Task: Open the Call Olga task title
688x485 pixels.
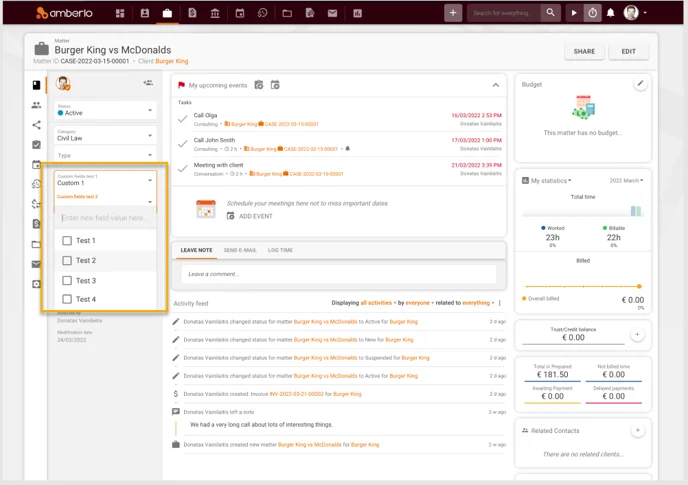Action: [x=205, y=115]
